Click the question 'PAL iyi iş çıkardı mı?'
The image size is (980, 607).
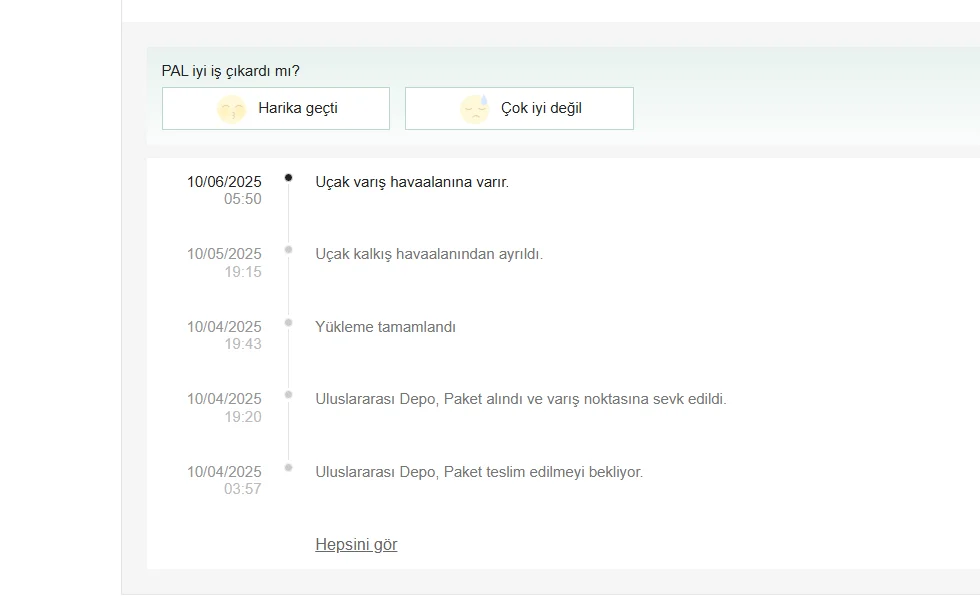pos(231,71)
